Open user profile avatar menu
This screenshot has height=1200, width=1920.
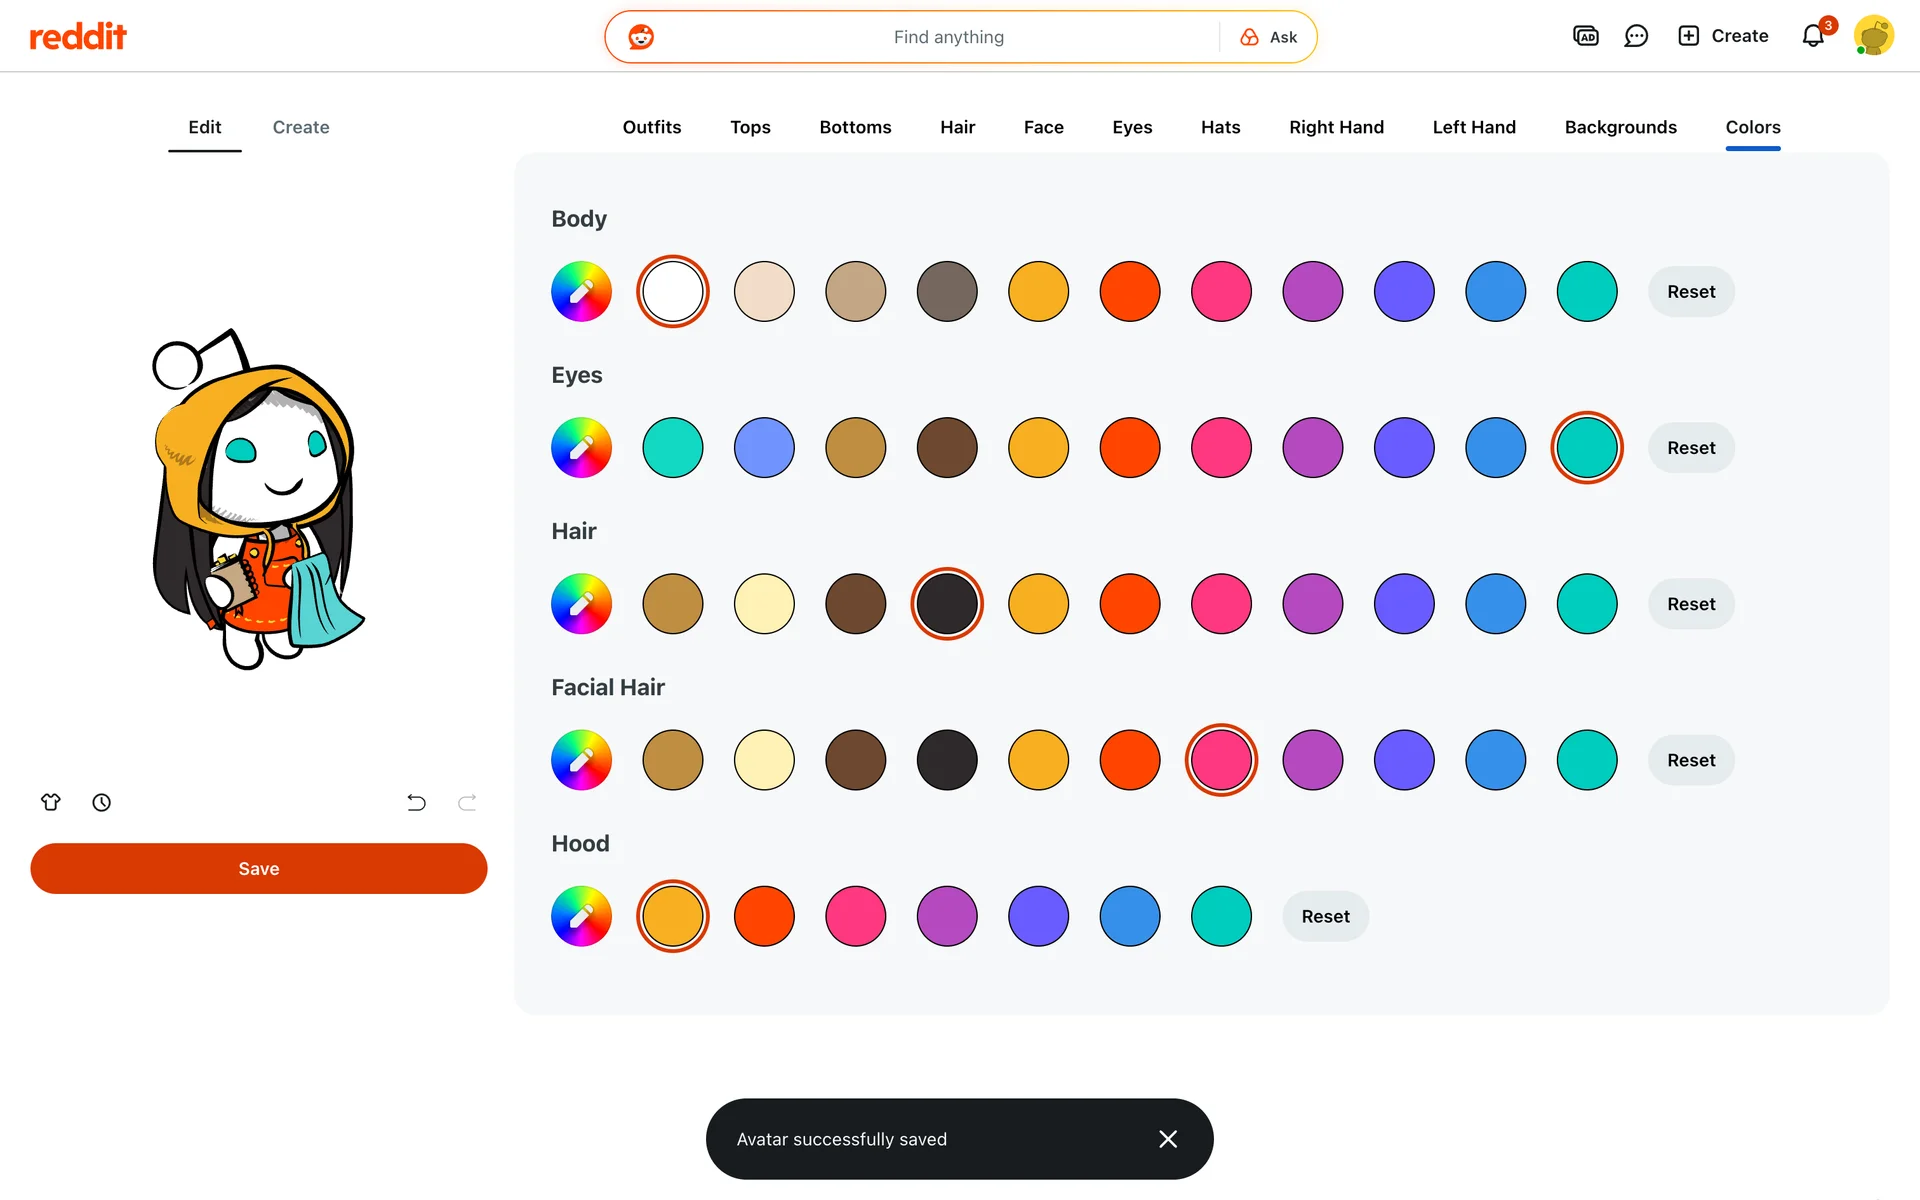[1873, 36]
